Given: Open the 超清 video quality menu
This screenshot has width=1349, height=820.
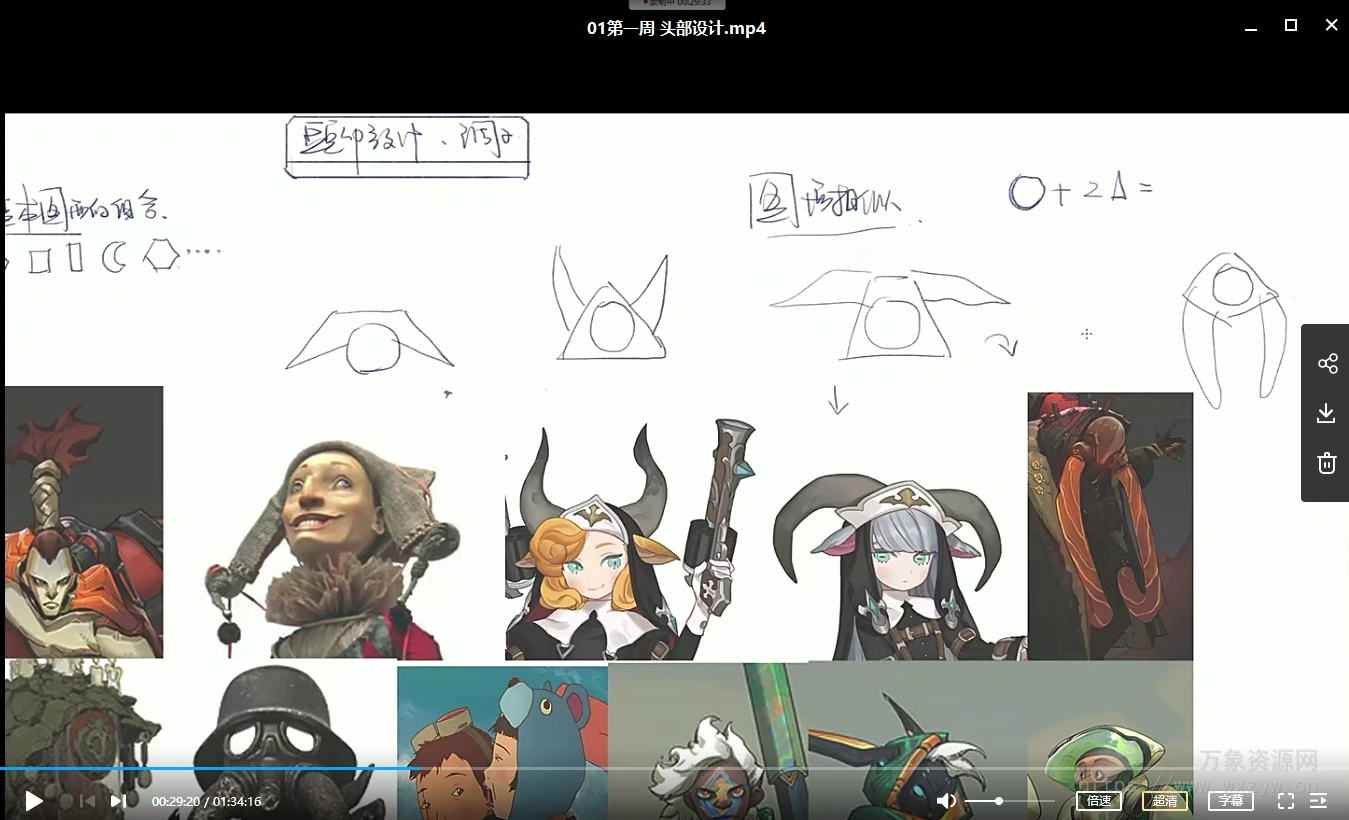Looking at the screenshot, I should point(1164,801).
